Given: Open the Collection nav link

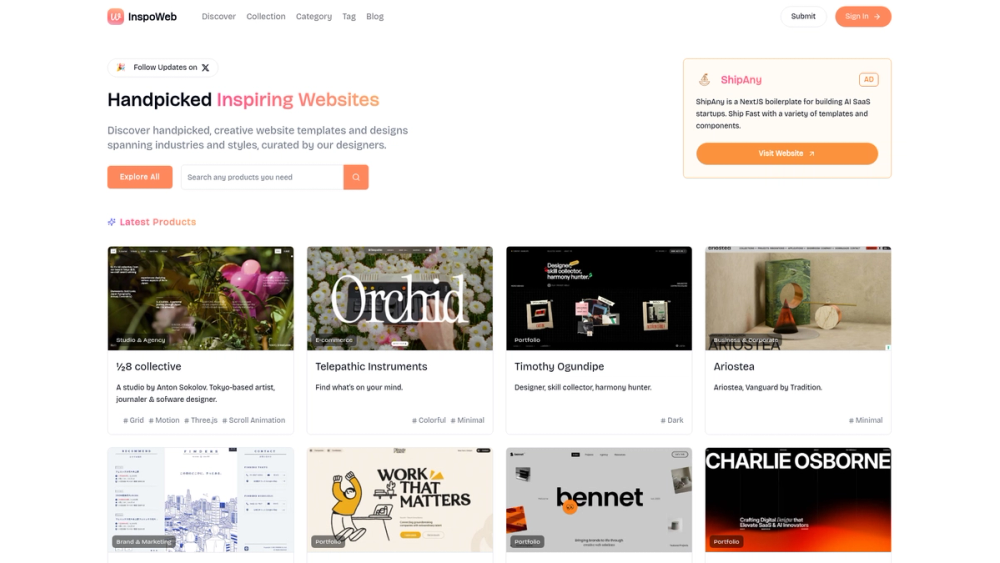Looking at the screenshot, I should pos(266,17).
